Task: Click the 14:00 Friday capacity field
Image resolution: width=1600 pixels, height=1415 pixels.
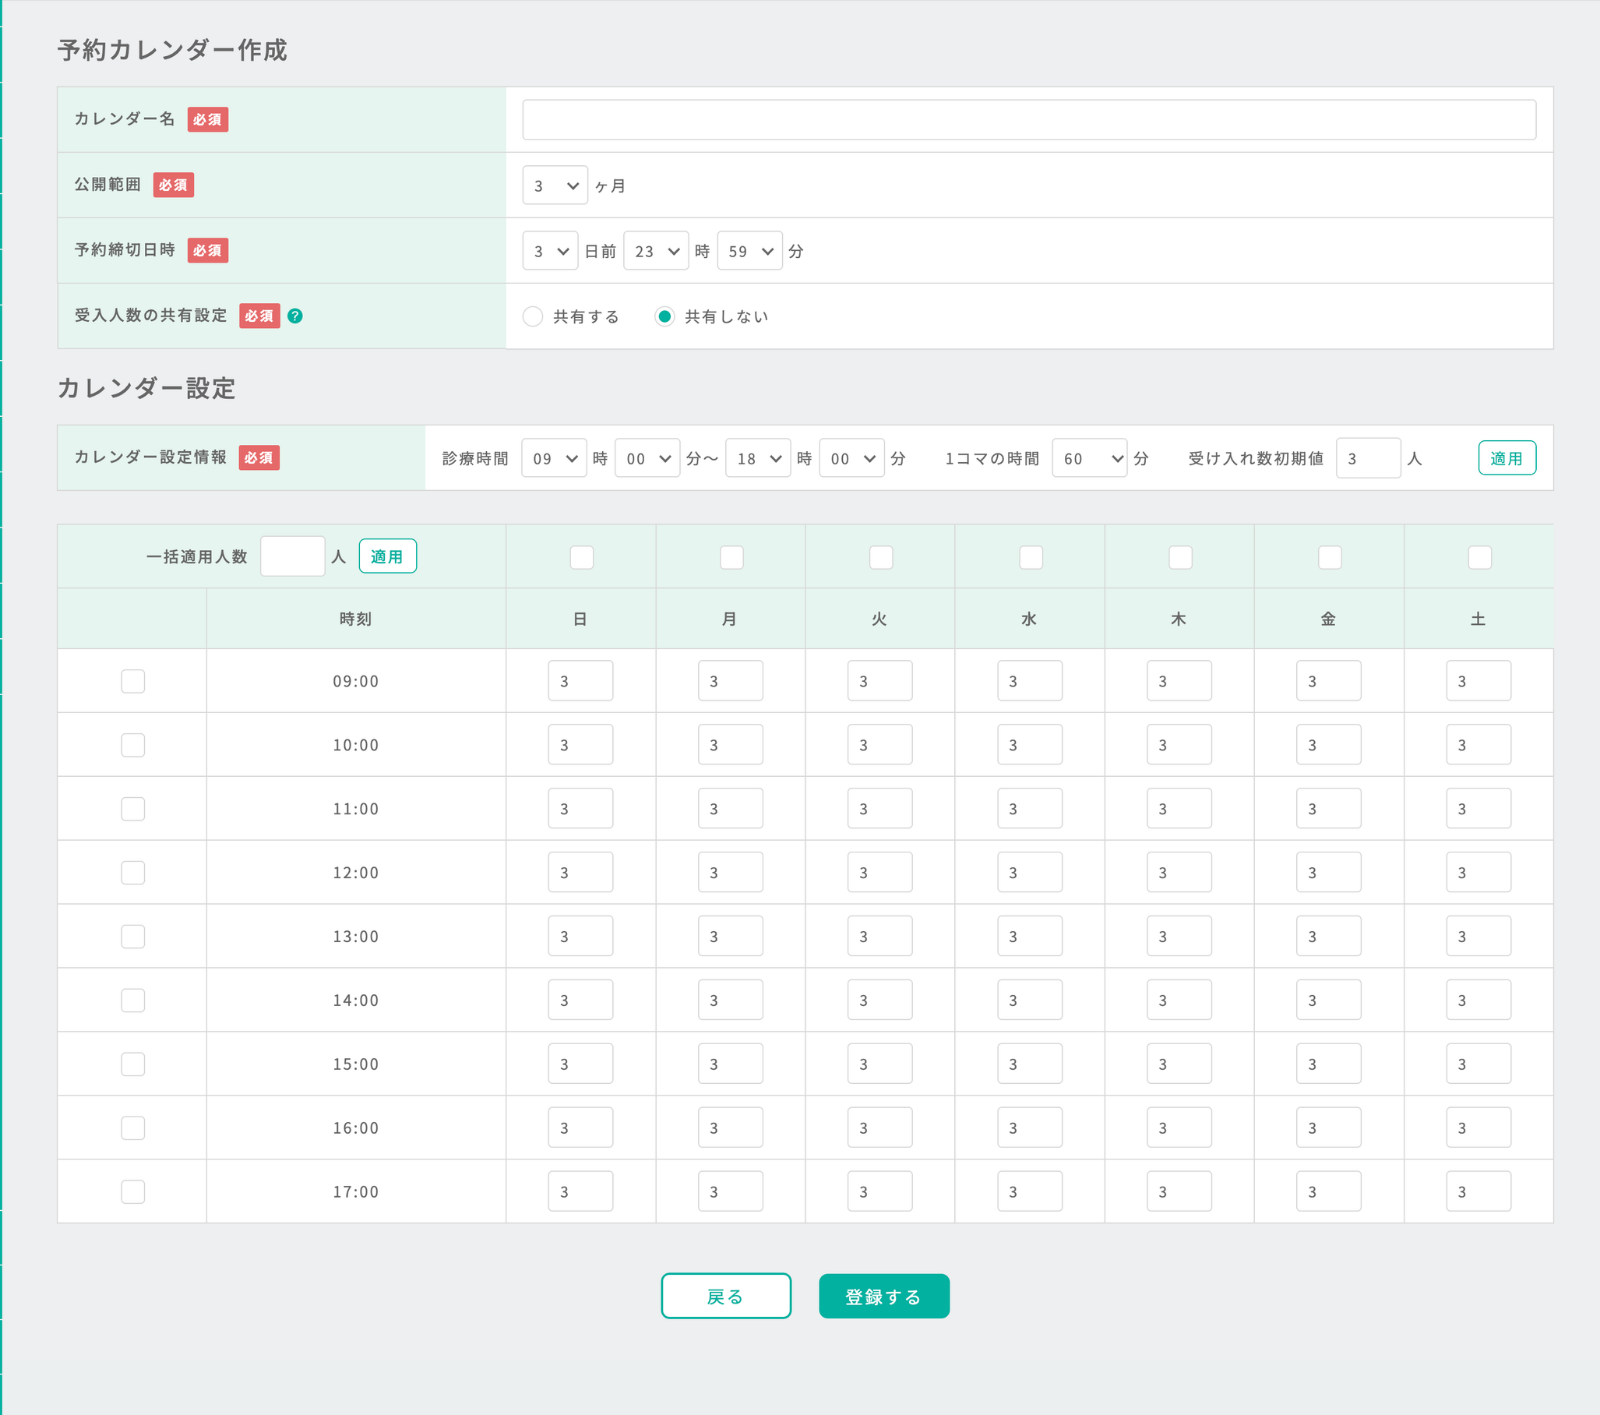Action: point(1329,1000)
